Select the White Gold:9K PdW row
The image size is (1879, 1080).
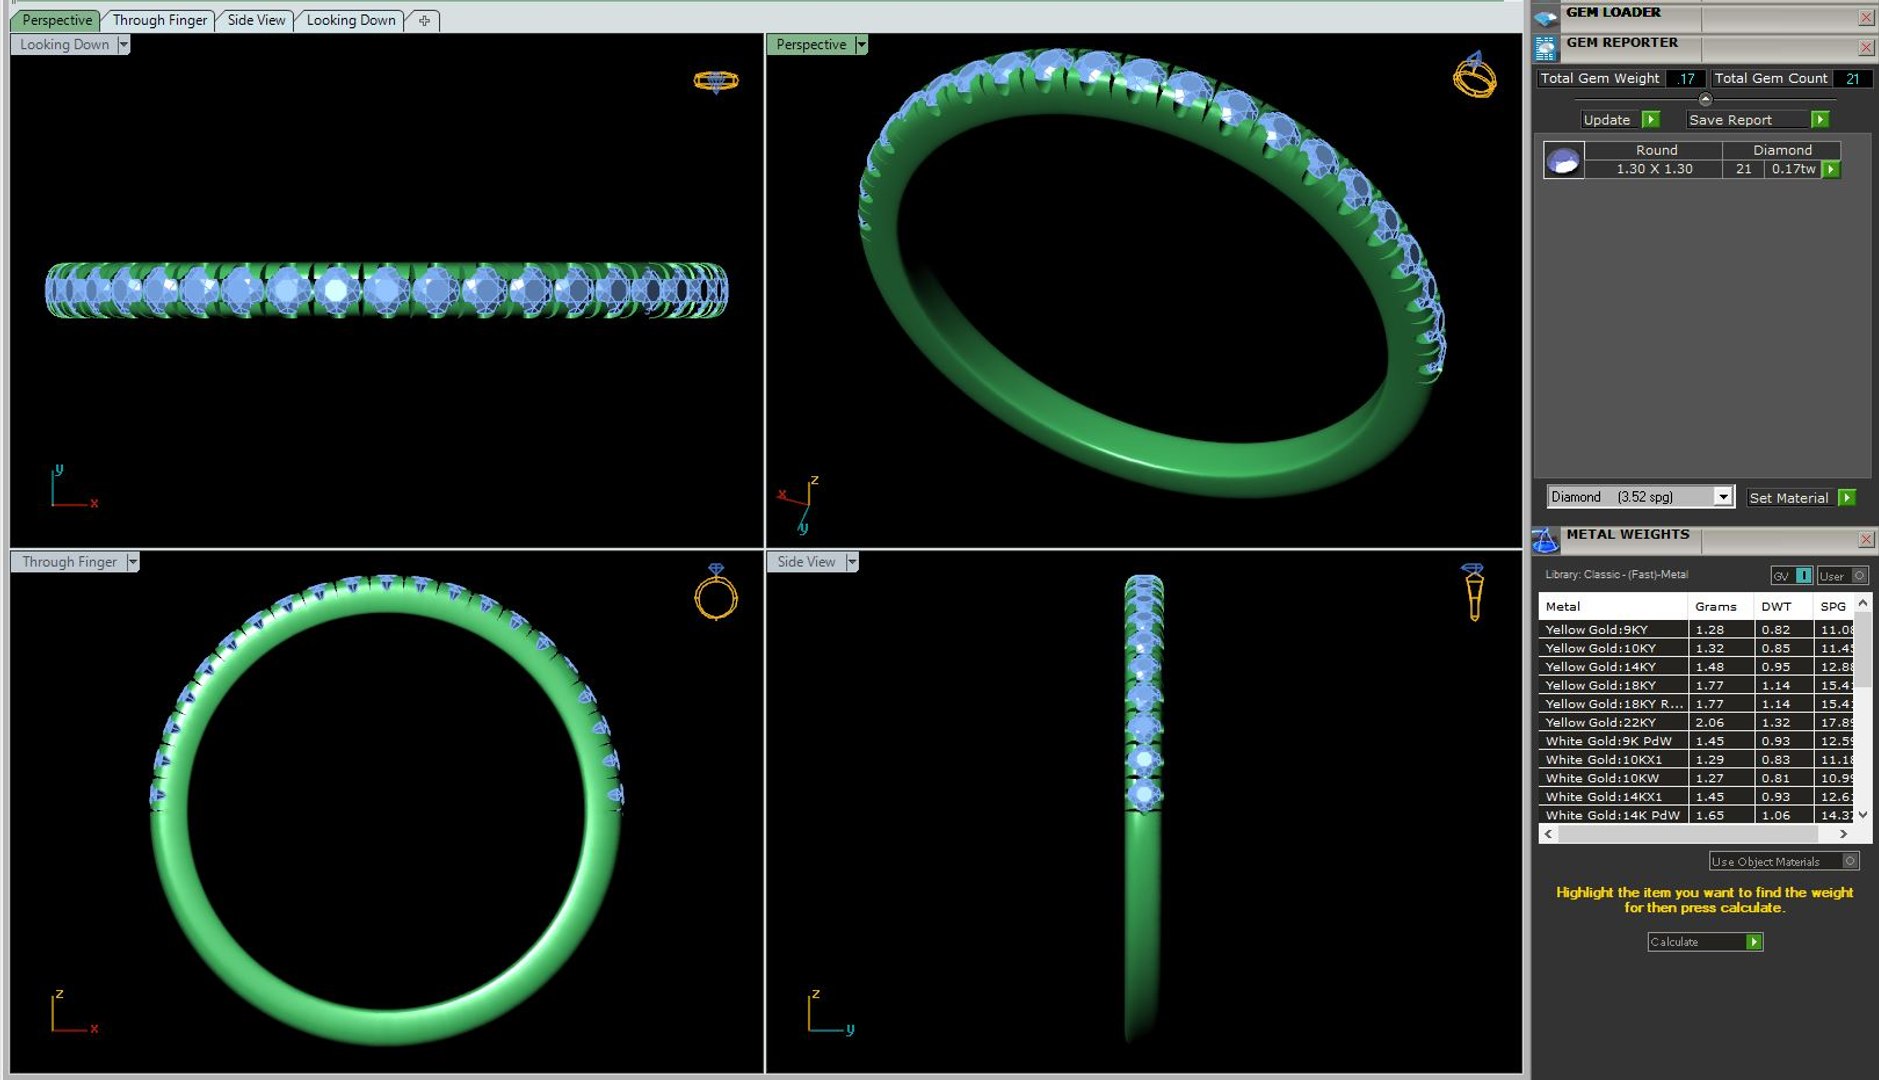[x=1696, y=741]
